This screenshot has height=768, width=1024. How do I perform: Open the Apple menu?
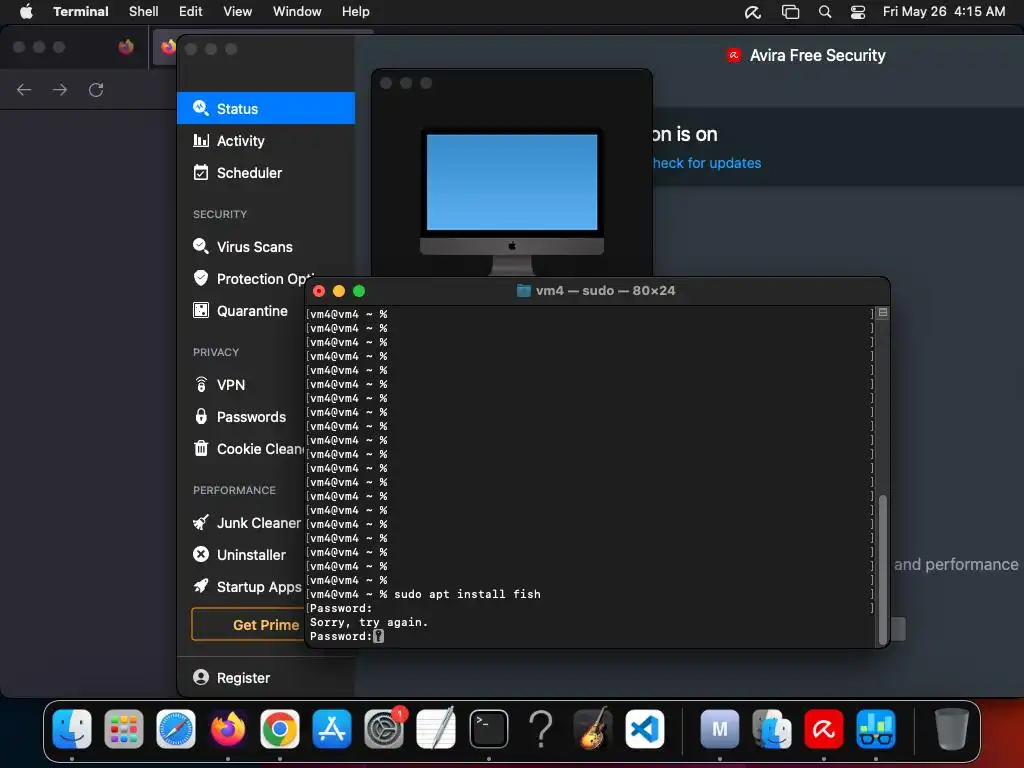[26, 11]
